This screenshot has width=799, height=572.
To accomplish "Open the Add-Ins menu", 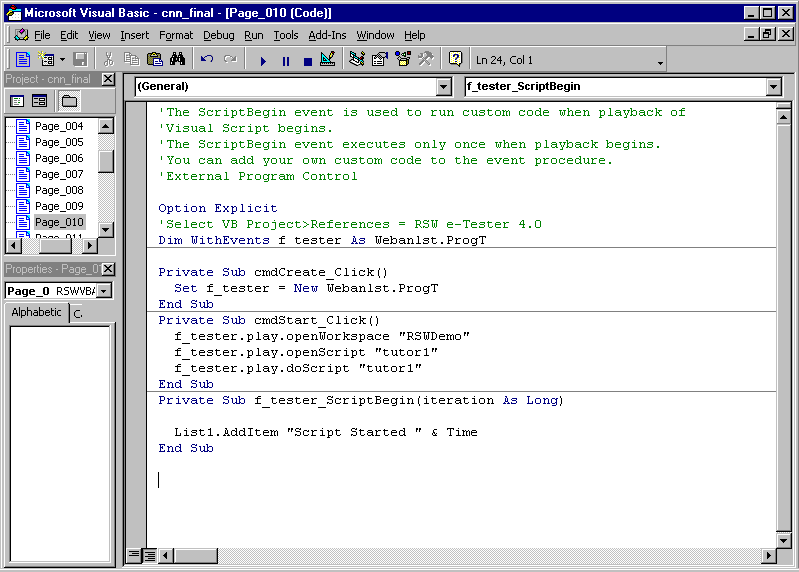I will point(327,35).
